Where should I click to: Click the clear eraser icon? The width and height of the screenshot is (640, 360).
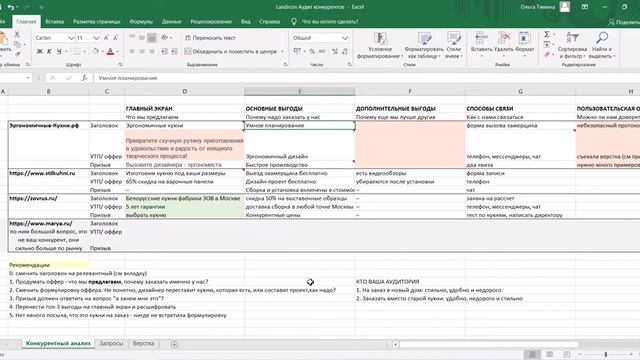point(547,55)
